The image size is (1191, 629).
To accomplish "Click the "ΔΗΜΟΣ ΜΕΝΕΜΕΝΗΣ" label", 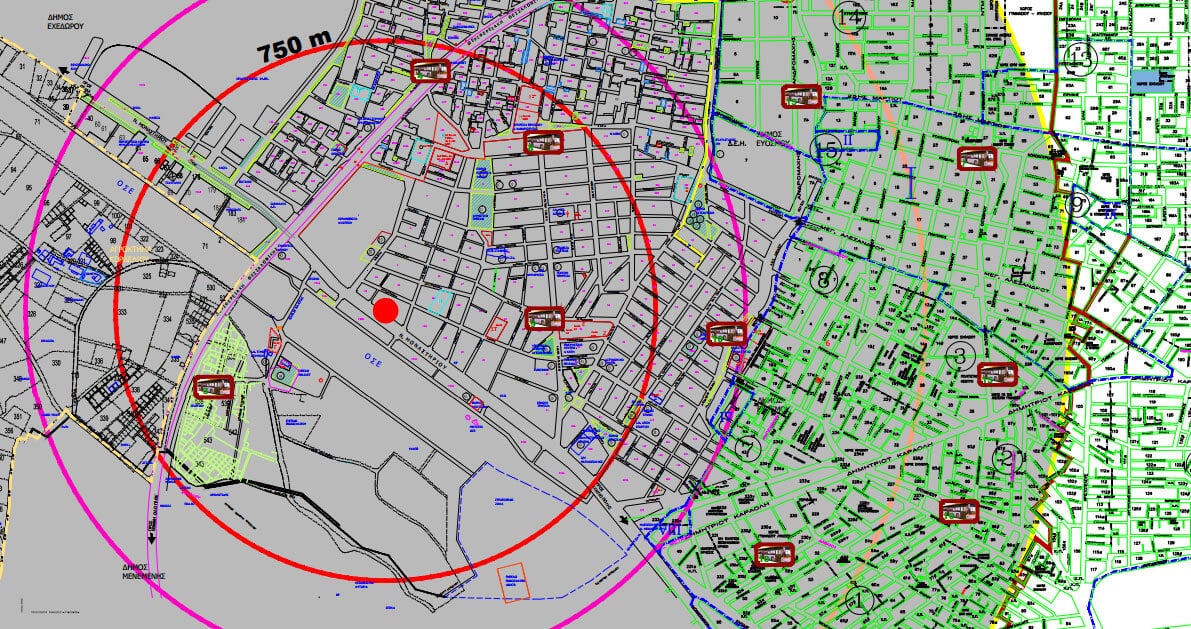I will (x=143, y=571).
